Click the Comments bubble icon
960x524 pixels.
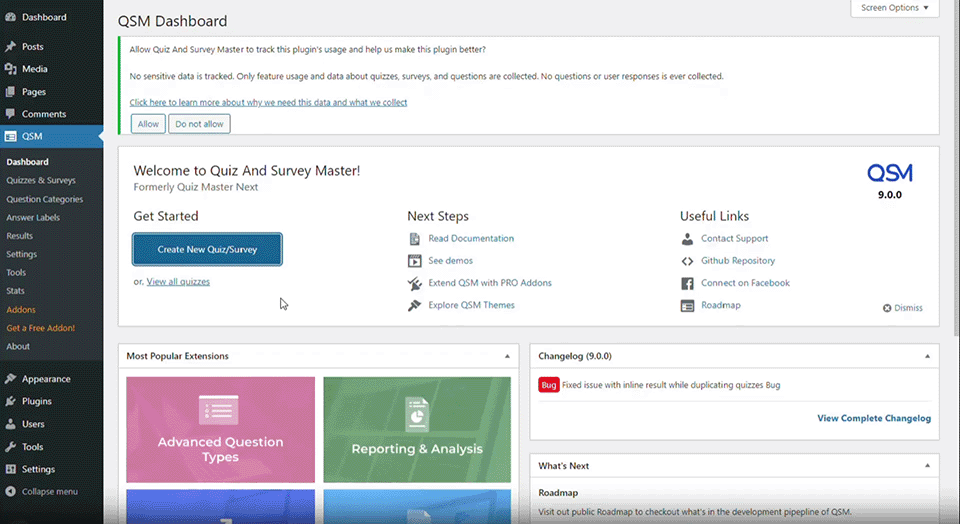10,114
